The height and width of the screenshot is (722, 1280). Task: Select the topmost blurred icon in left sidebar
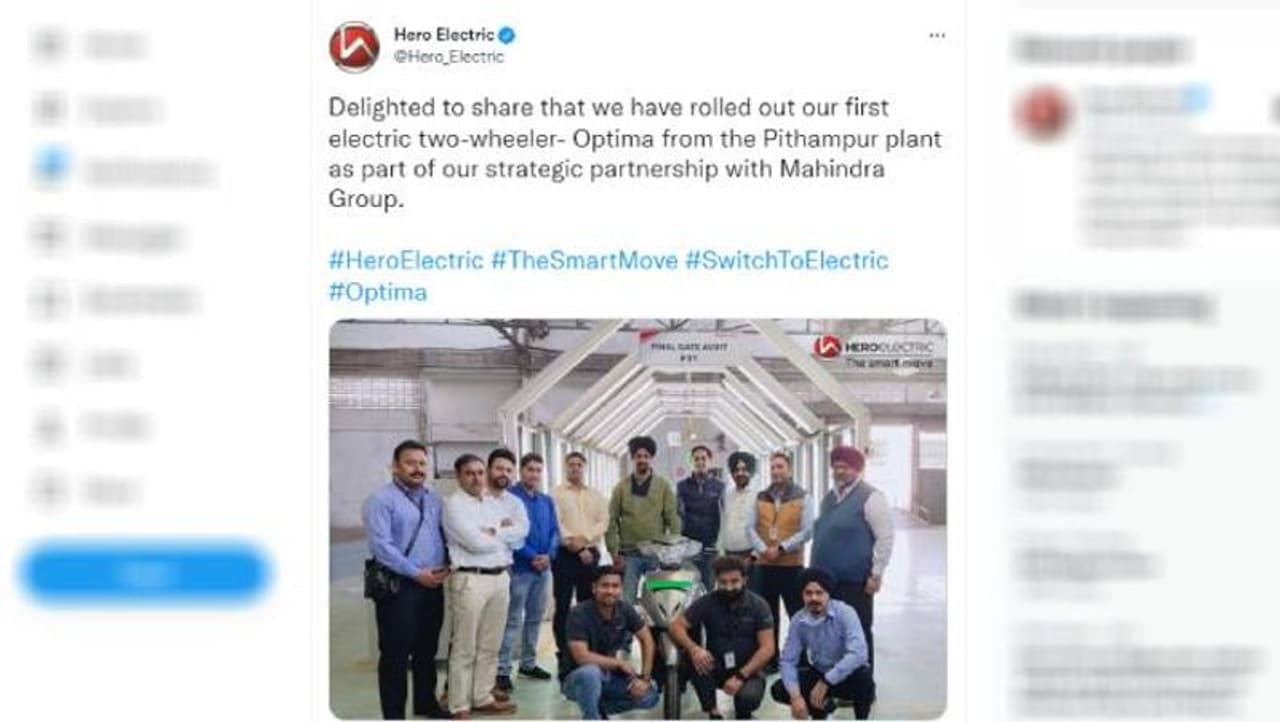(x=49, y=45)
